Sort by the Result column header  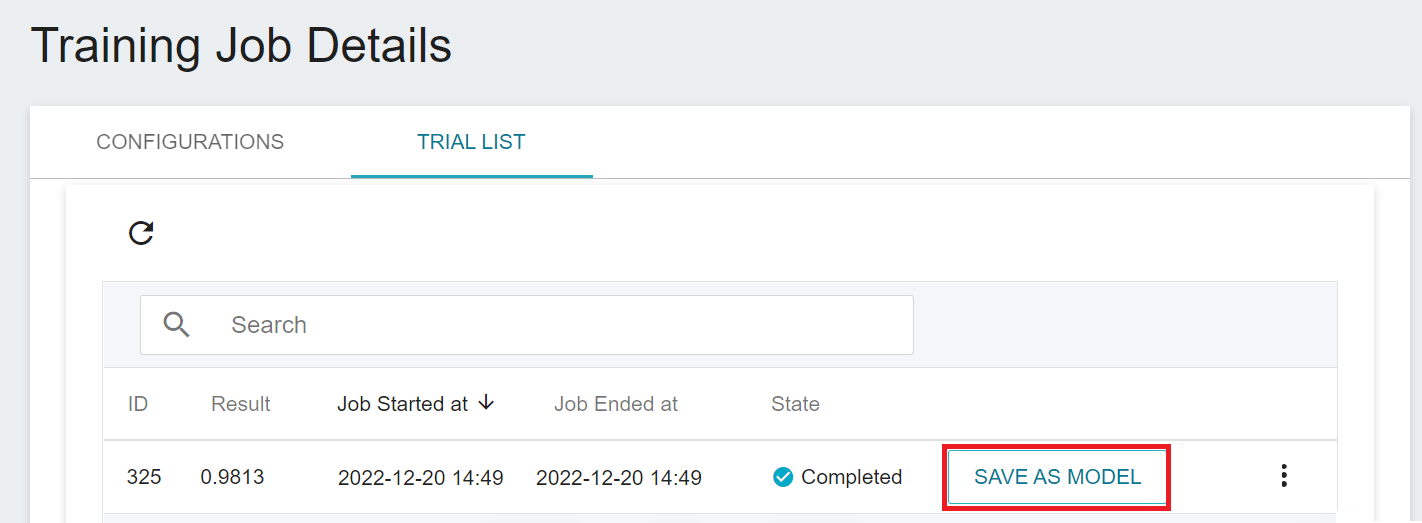241,404
